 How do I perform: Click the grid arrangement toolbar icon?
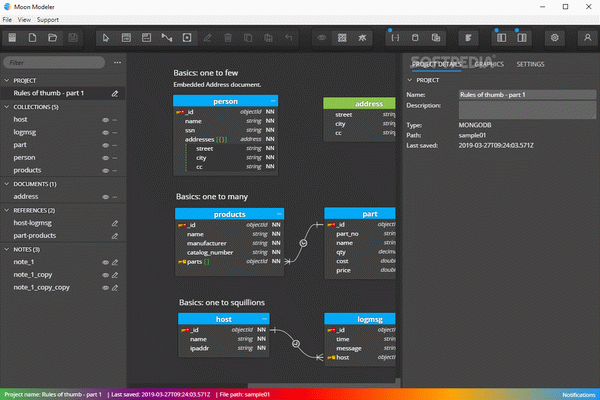(342, 38)
